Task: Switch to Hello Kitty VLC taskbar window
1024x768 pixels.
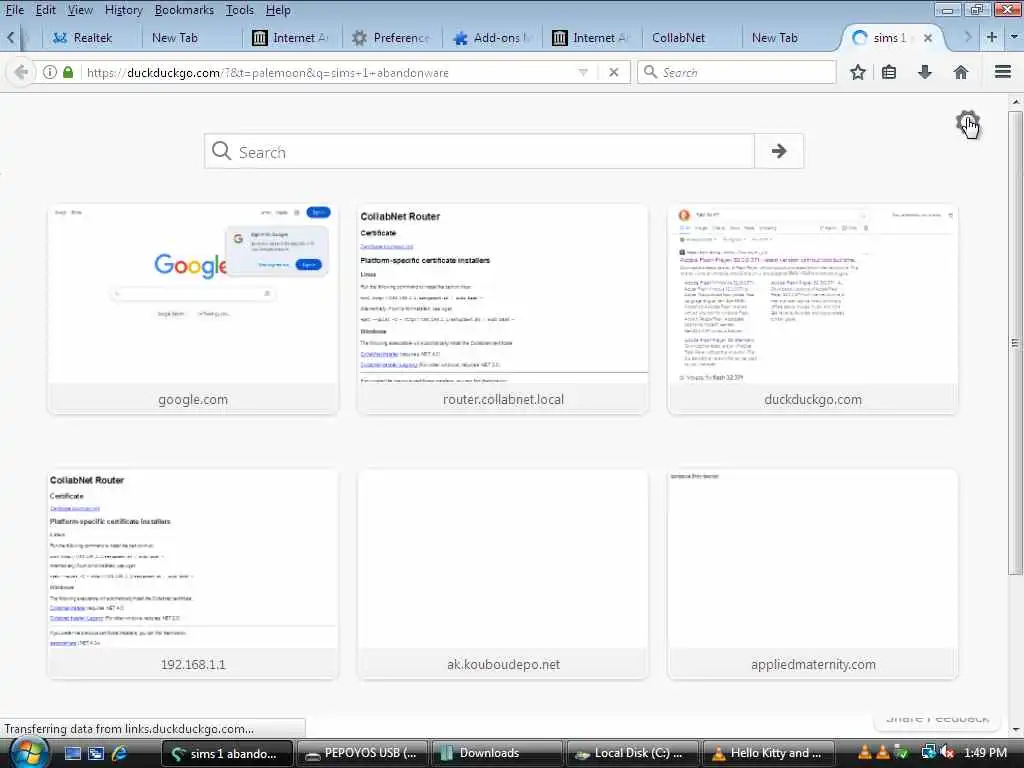Action: point(767,753)
